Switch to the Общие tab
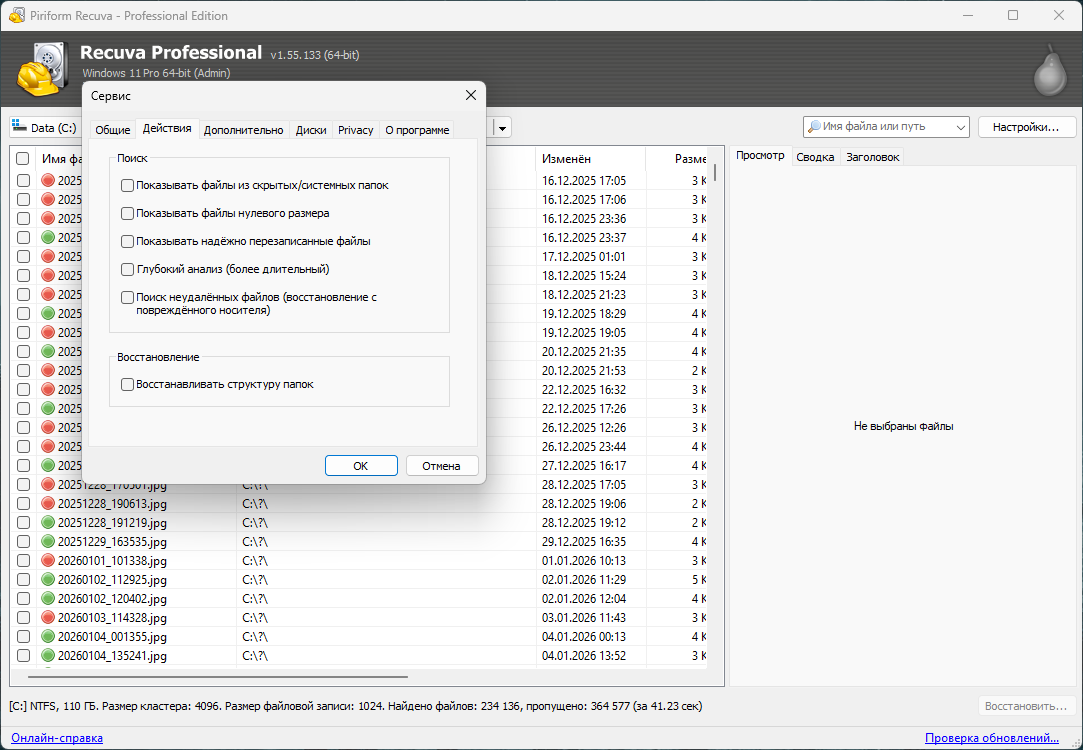The width and height of the screenshot is (1083, 750). pos(113,130)
